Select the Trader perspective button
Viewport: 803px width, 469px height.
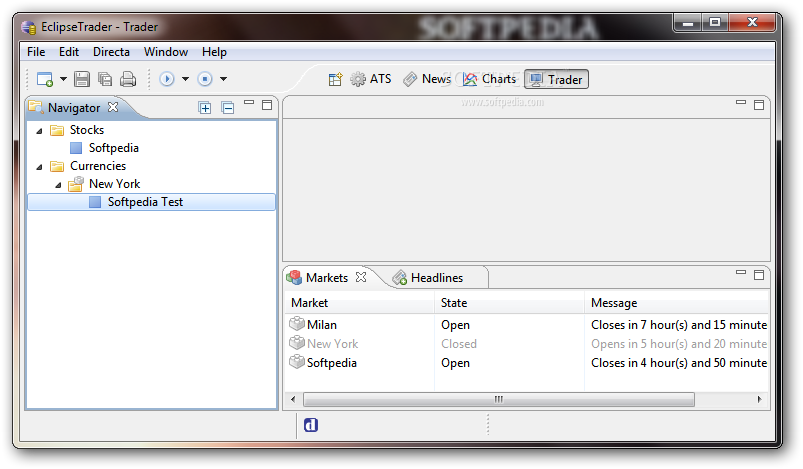point(556,79)
